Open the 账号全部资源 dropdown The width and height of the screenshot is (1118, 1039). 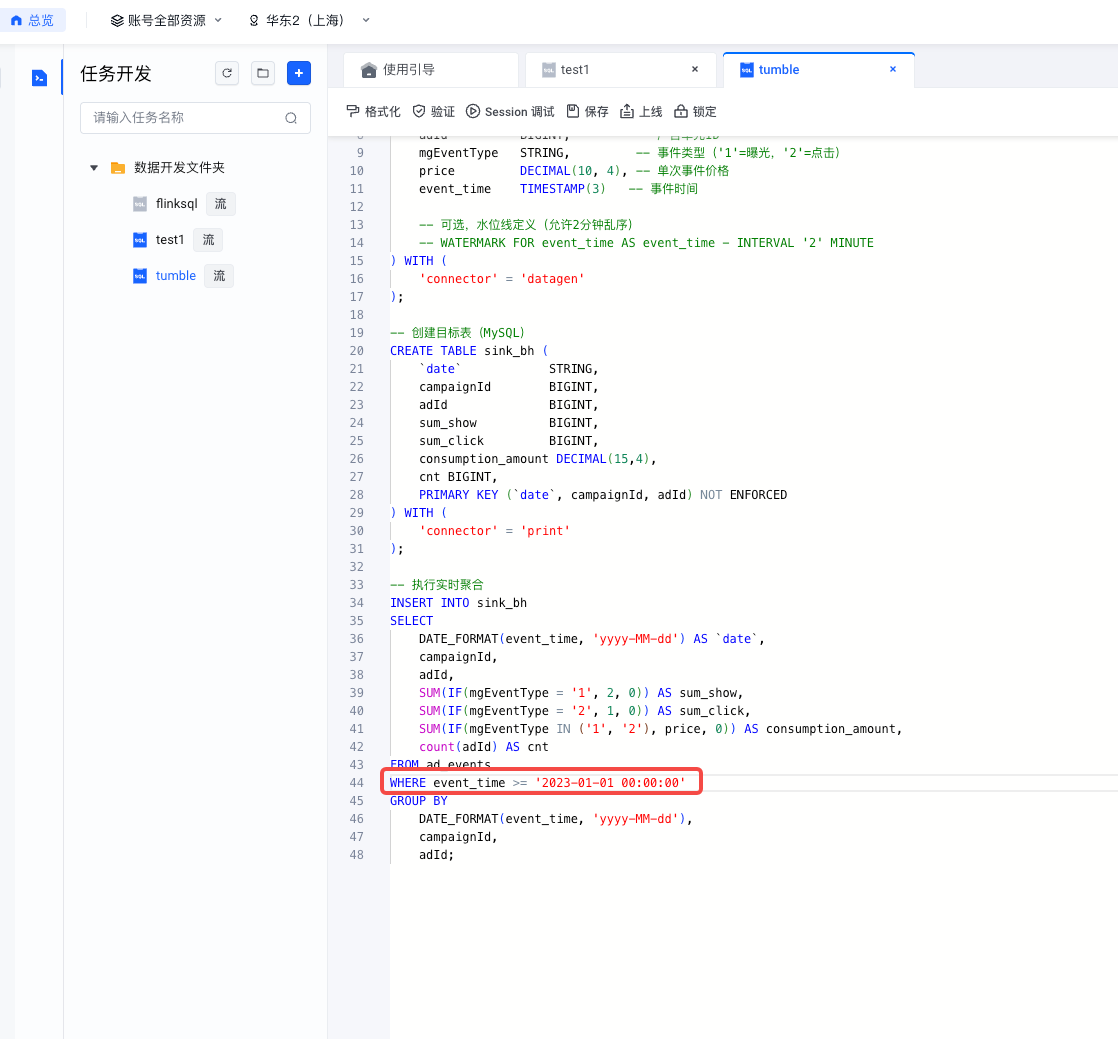[166, 20]
